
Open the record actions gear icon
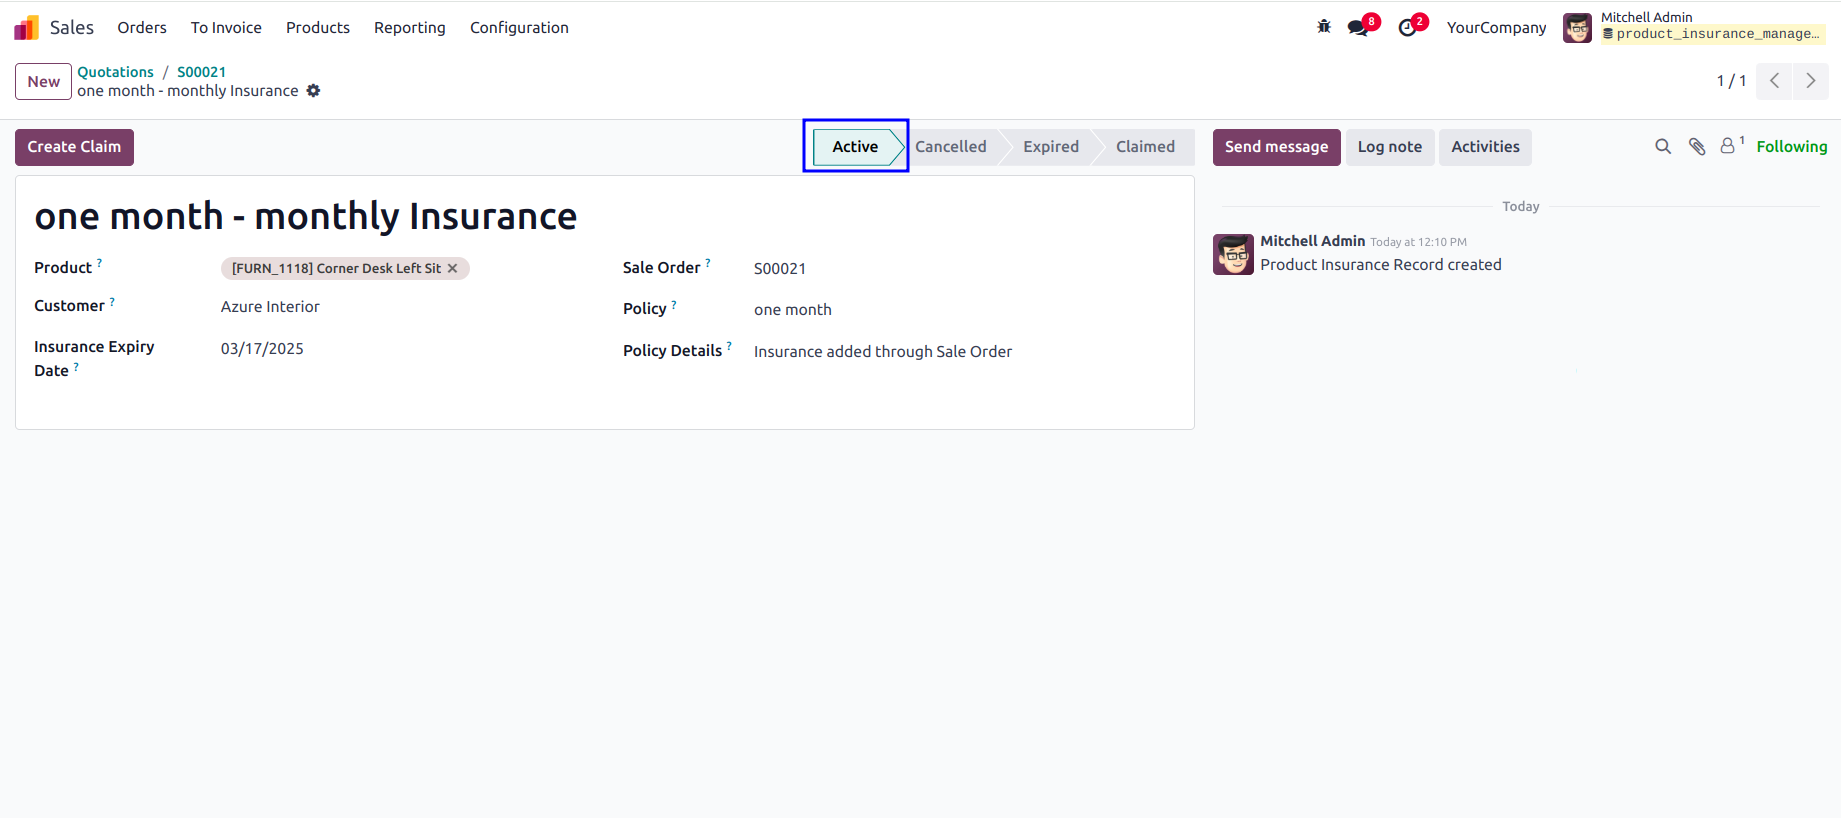click(x=313, y=91)
